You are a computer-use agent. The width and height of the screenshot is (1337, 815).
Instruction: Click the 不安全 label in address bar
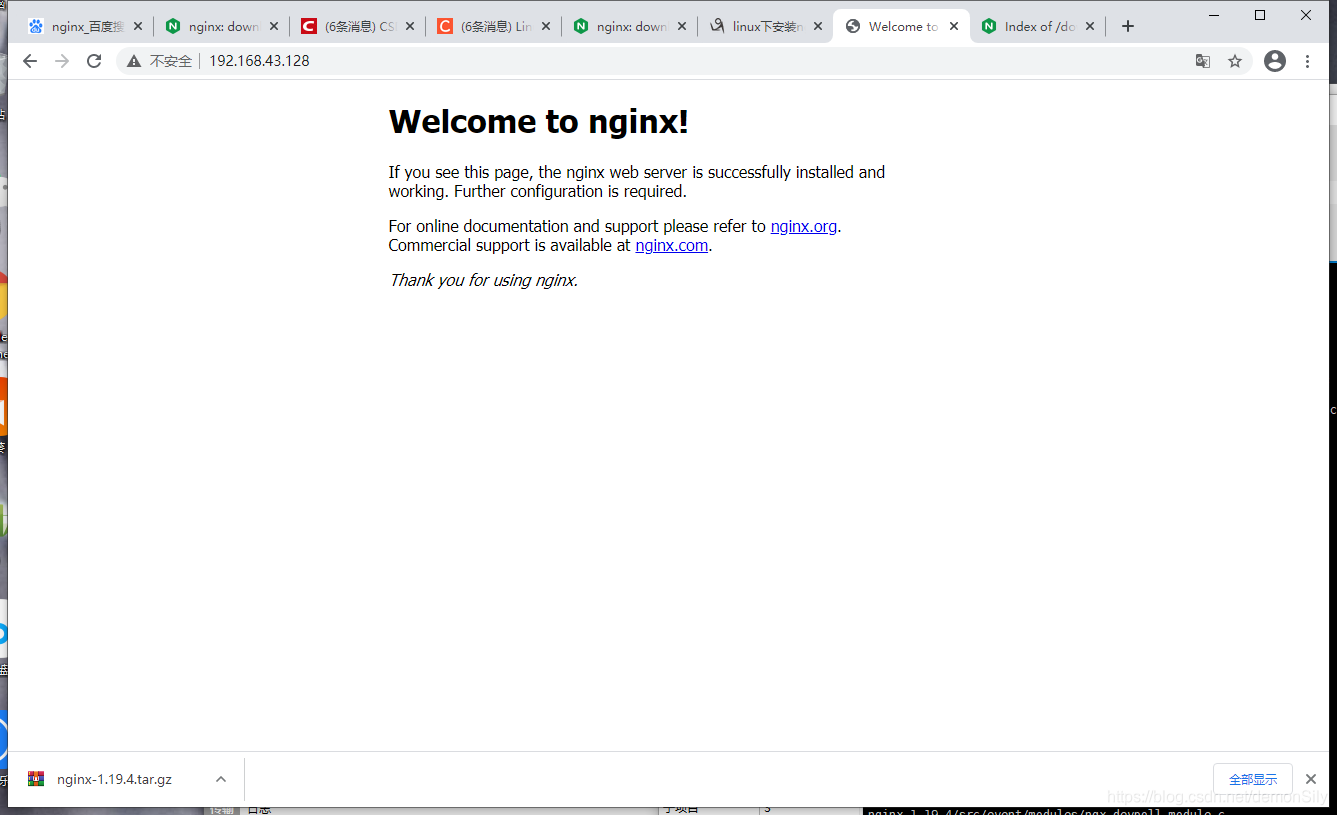click(x=171, y=61)
